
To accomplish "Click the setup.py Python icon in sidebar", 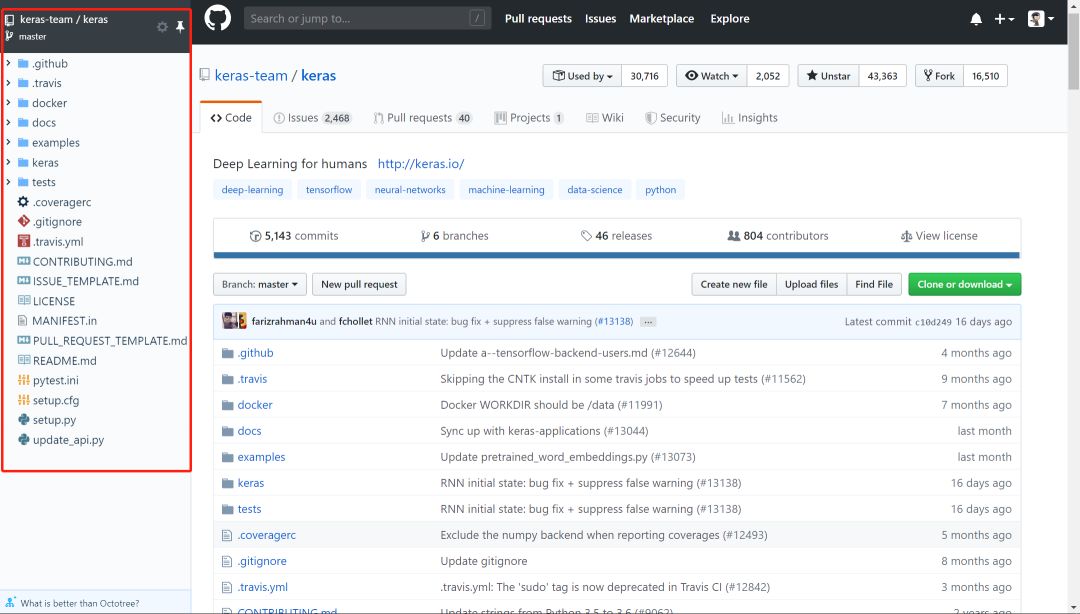I will pos(23,420).
